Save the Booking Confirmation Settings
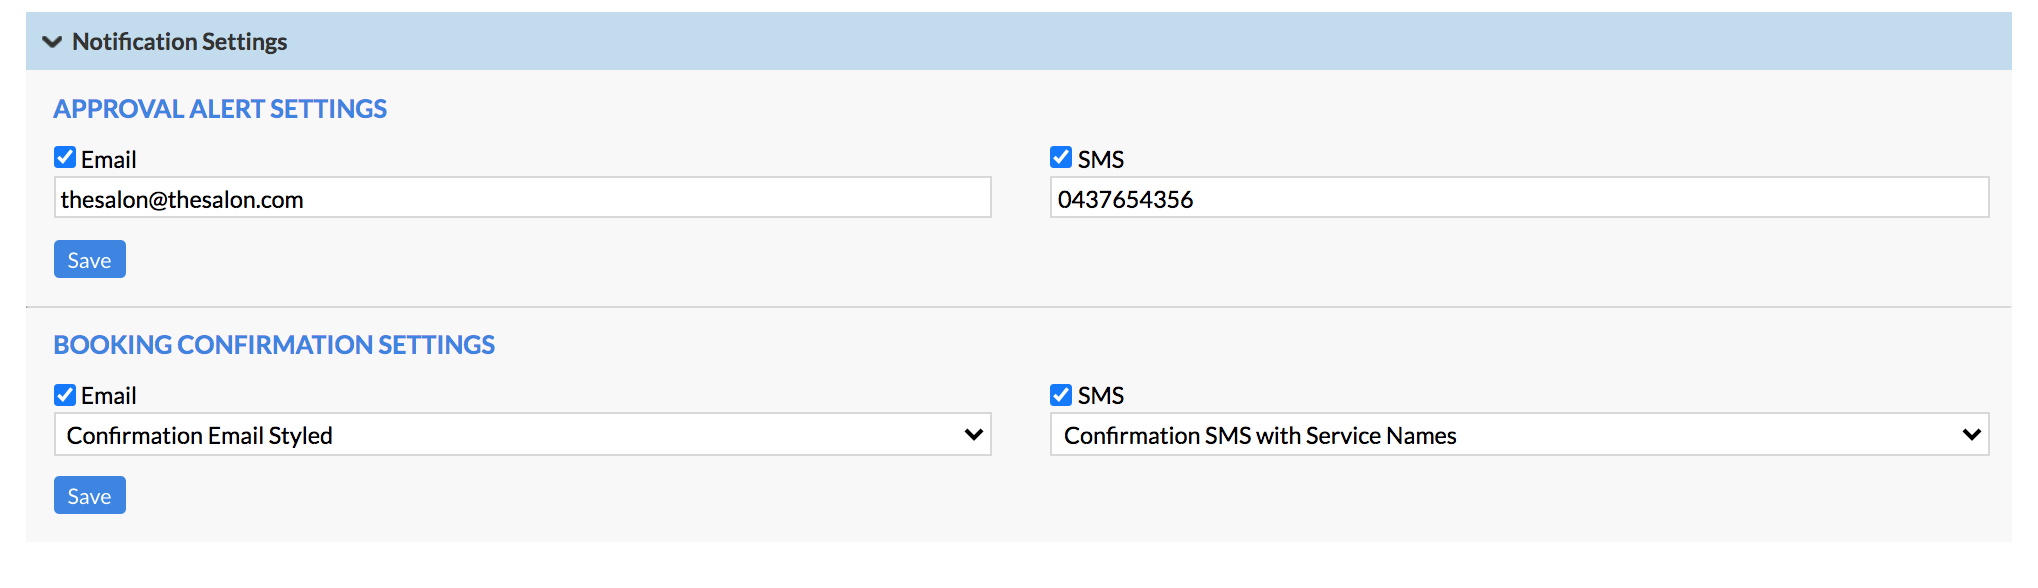Image resolution: width=2038 pixels, height=588 pixels. (x=90, y=496)
